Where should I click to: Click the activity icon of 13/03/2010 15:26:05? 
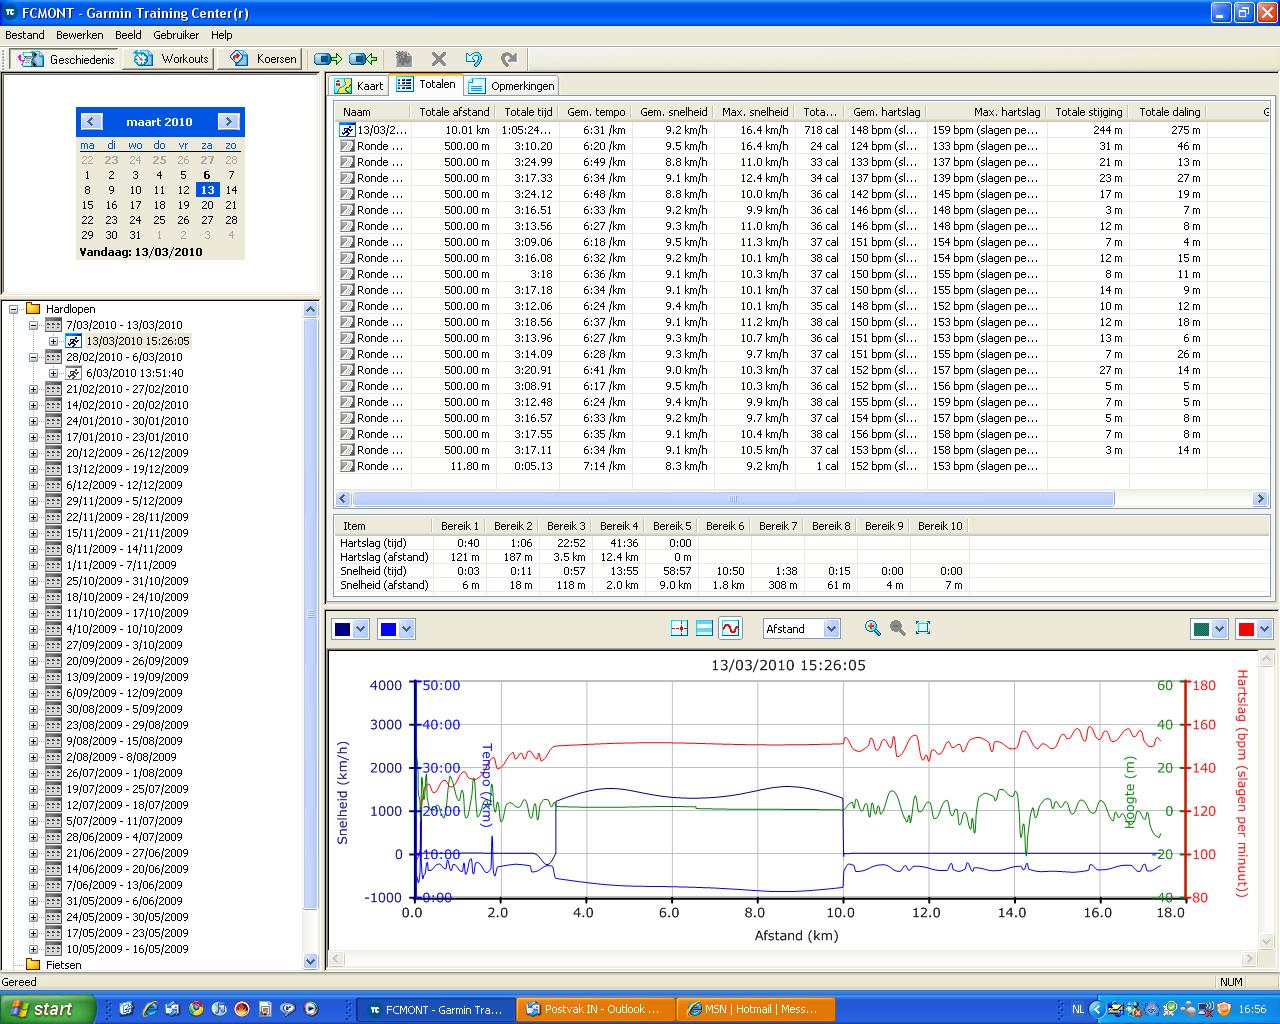click(74, 341)
